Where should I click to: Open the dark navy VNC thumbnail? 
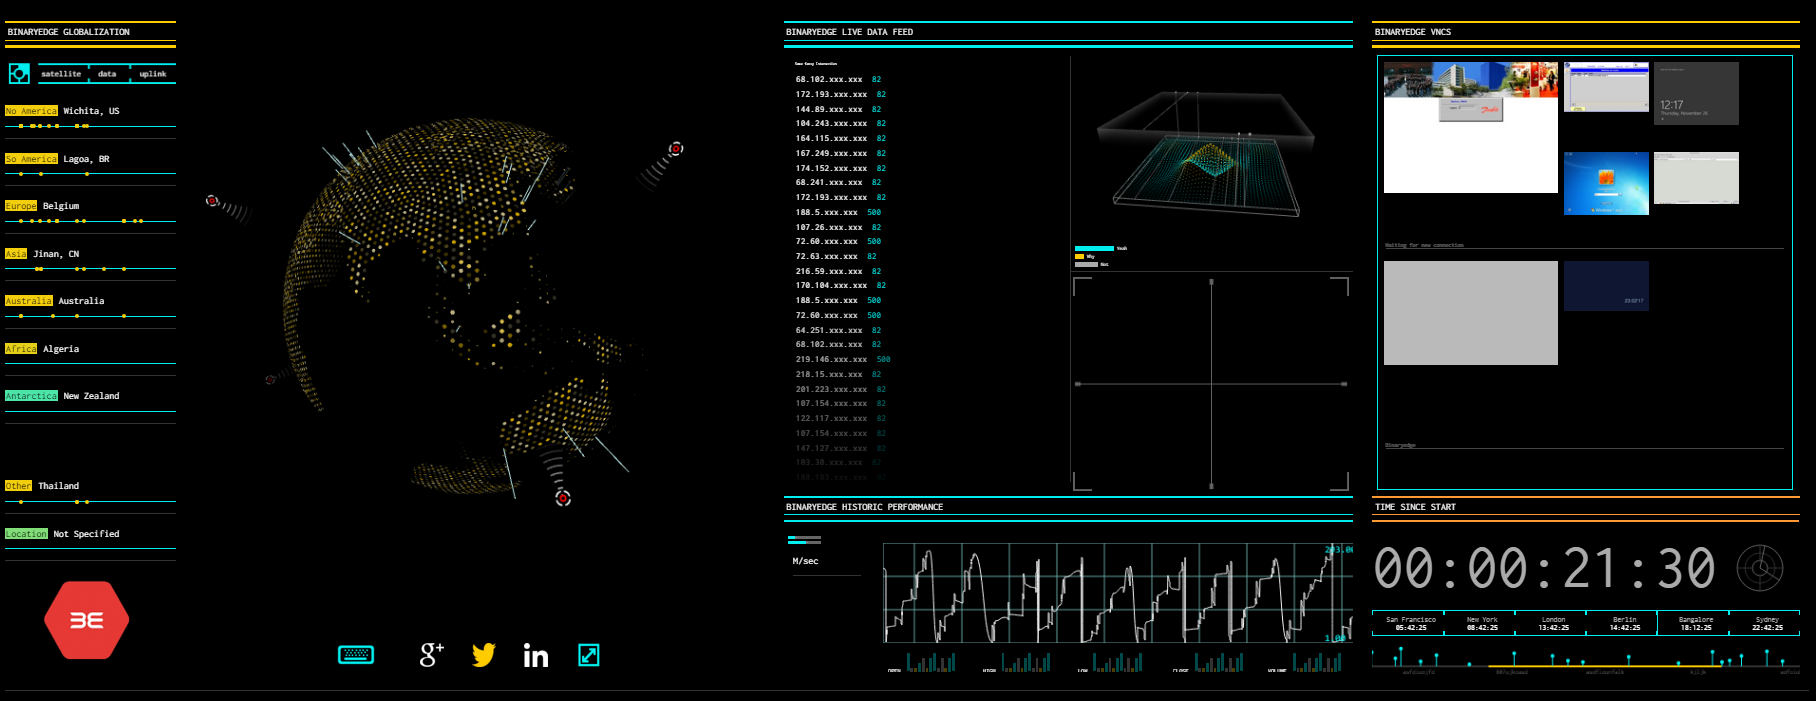point(1606,286)
